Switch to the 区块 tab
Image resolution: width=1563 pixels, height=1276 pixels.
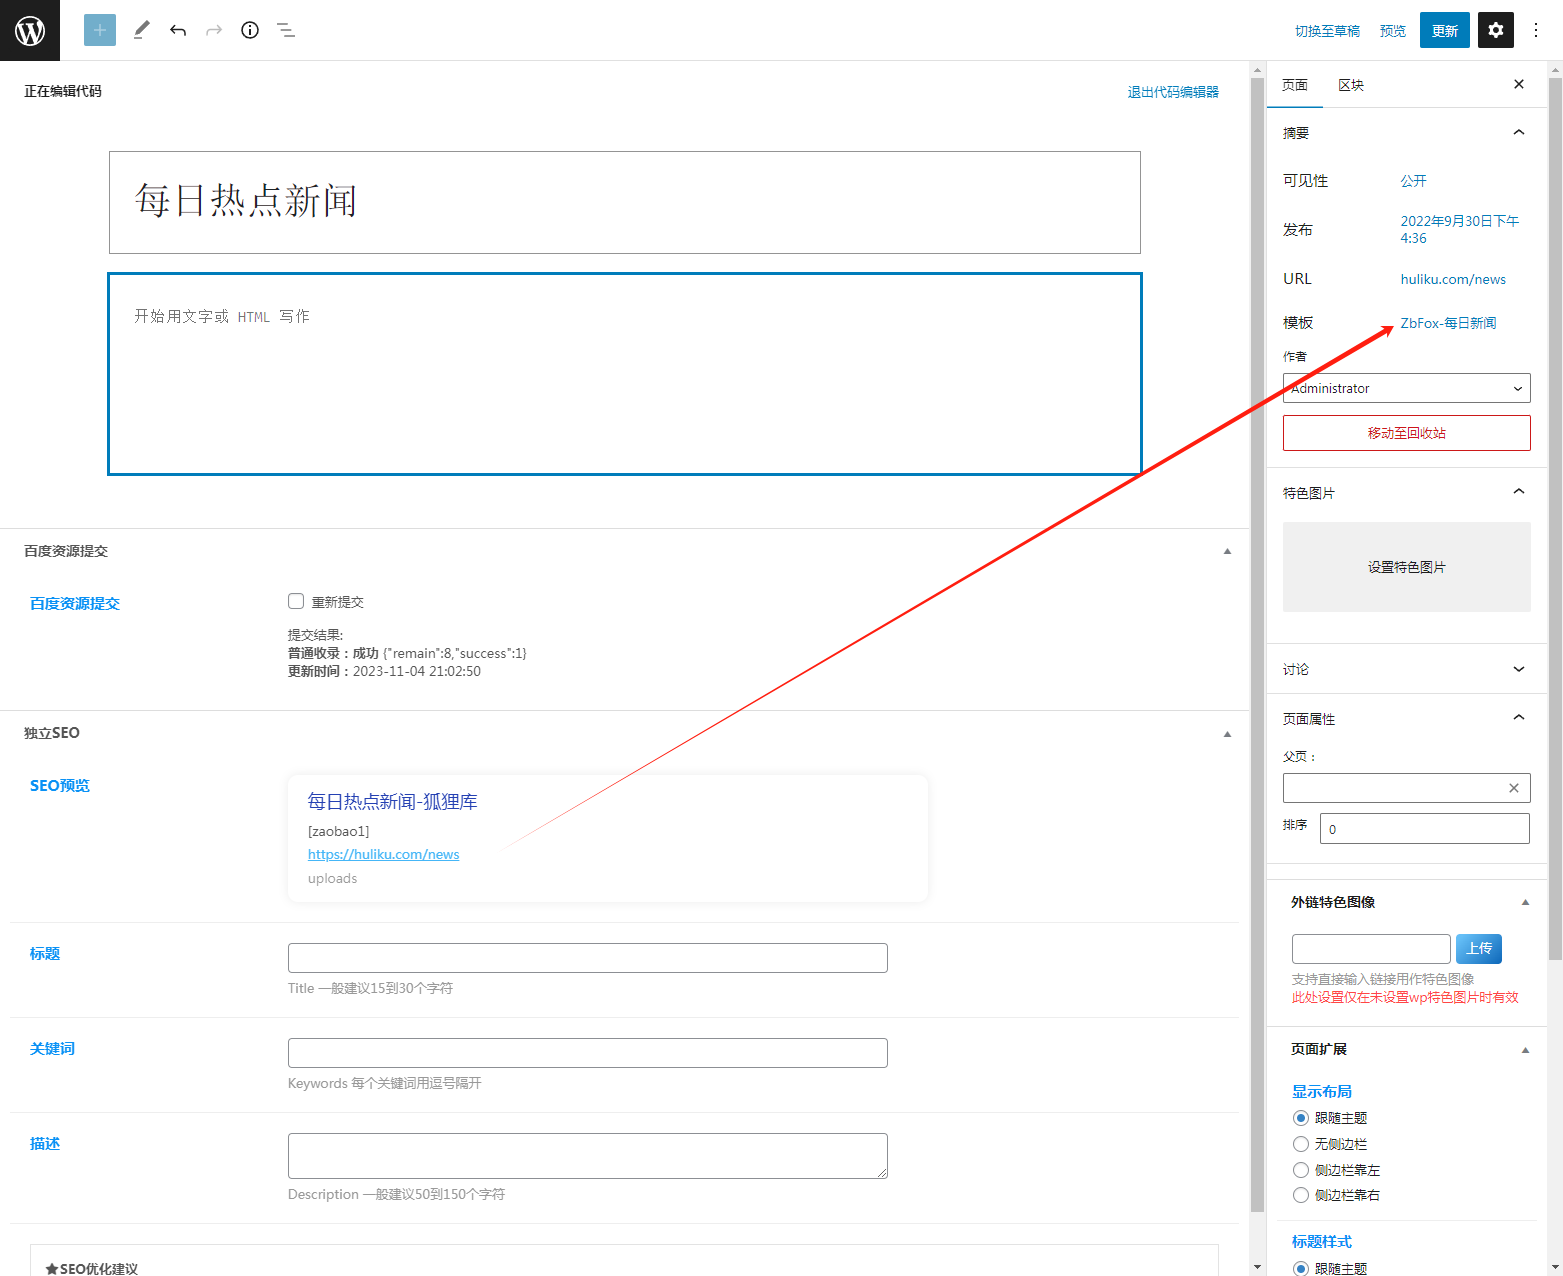(x=1350, y=85)
